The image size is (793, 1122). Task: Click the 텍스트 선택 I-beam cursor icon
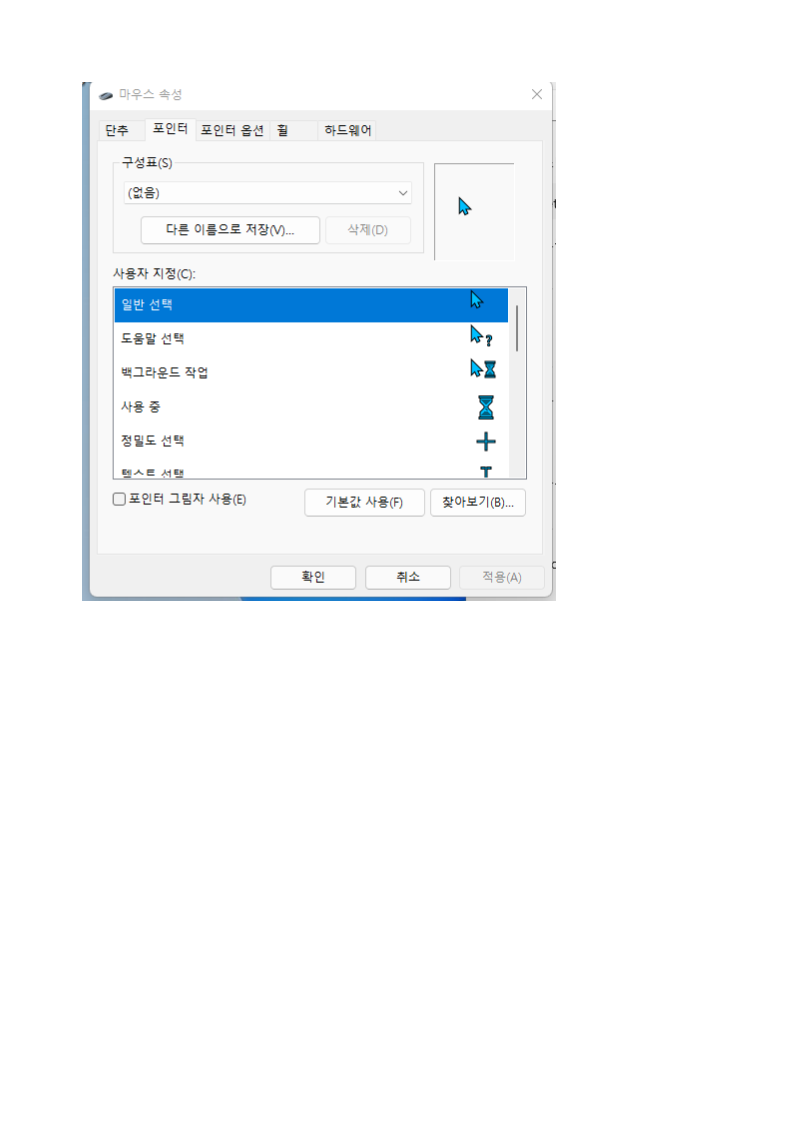(486, 472)
